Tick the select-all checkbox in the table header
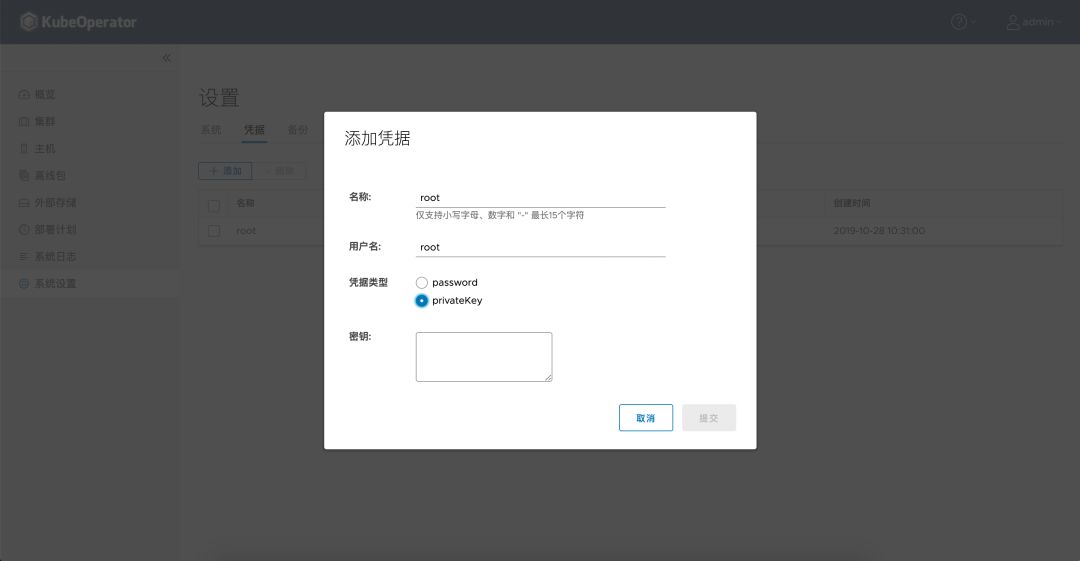Screen dimensions: 1080x561 tap(214, 205)
